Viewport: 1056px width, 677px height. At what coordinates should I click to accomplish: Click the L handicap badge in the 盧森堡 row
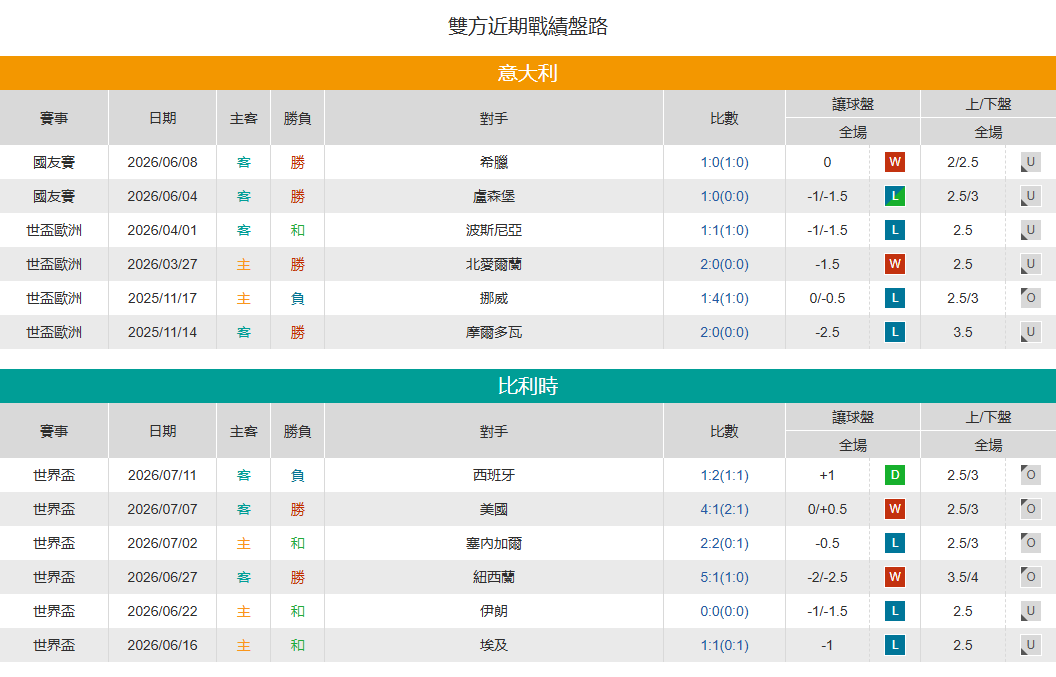tap(894, 196)
